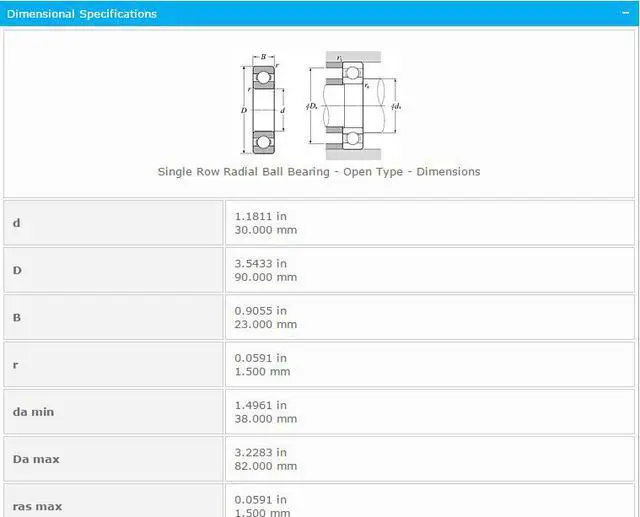Select the 'ras max' row label
The height and width of the screenshot is (517, 640).
click(37, 506)
